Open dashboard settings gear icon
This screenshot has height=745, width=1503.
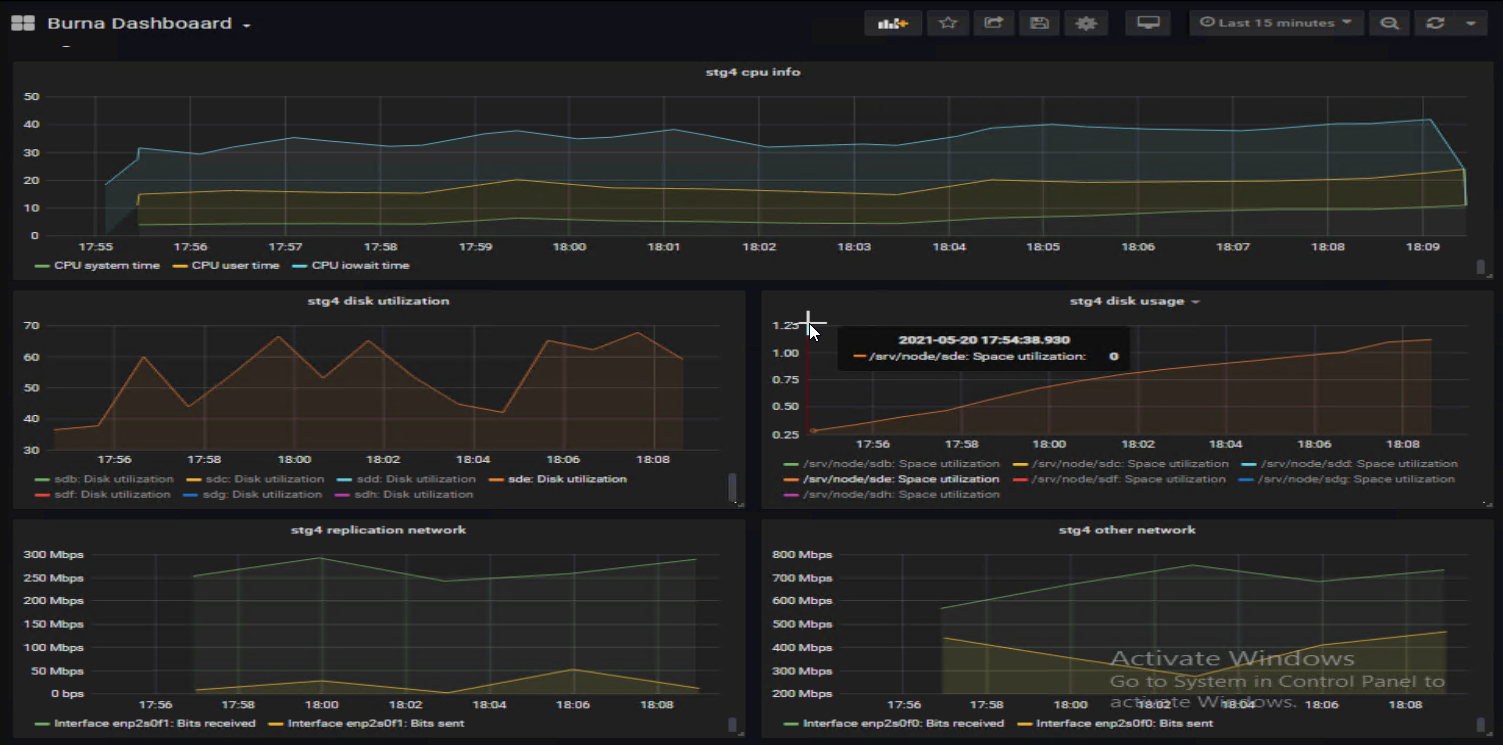click(x=1086, y=23)
